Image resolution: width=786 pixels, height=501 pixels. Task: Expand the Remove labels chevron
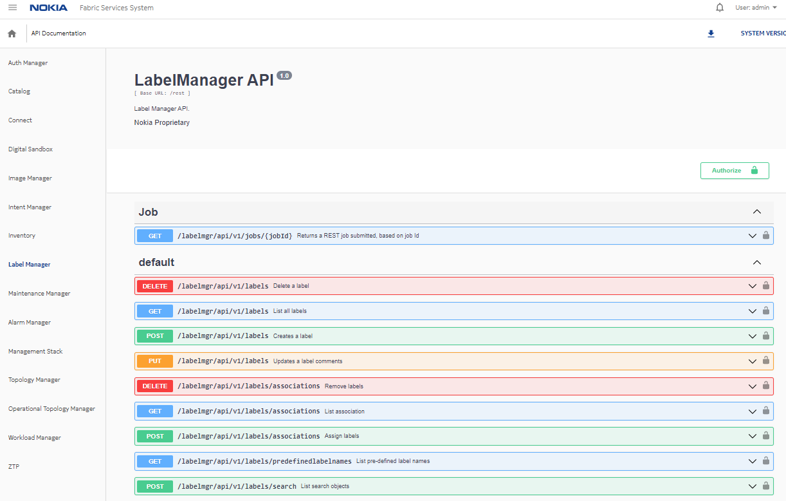click(x=752, y=386)
